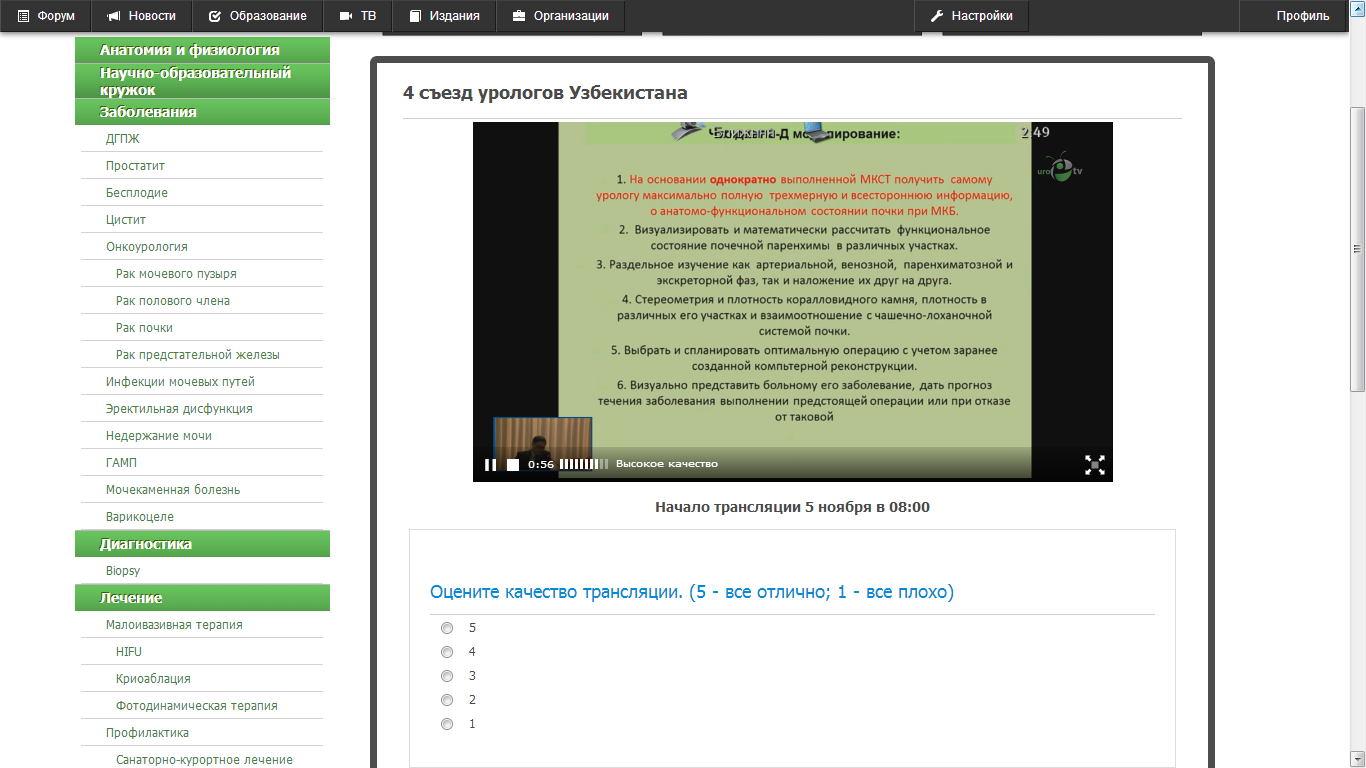Click the Новости megaphone icon
This screenshot has width=1366, height=768.
click(113, 15)
